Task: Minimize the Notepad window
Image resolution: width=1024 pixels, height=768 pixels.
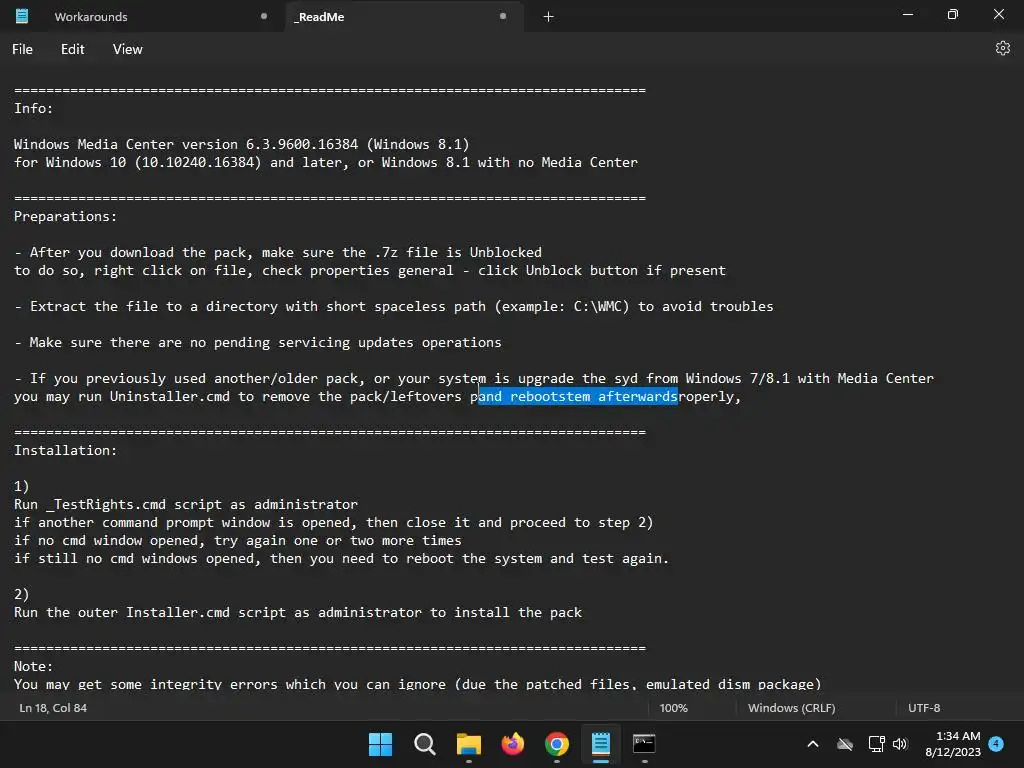Action: pyautogui.click(x=908, y=14)
